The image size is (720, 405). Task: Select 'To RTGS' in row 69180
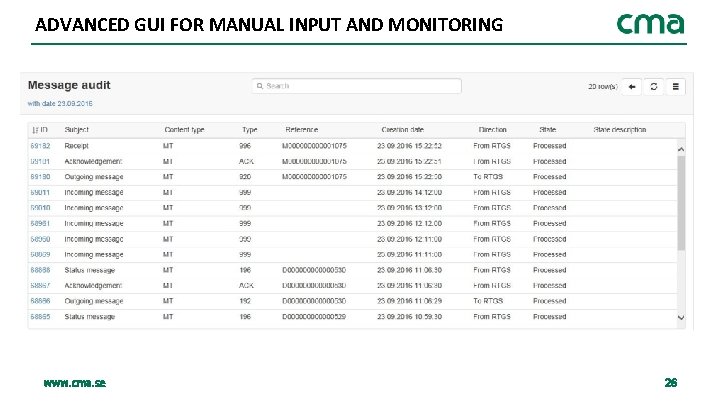pos(488,177)
